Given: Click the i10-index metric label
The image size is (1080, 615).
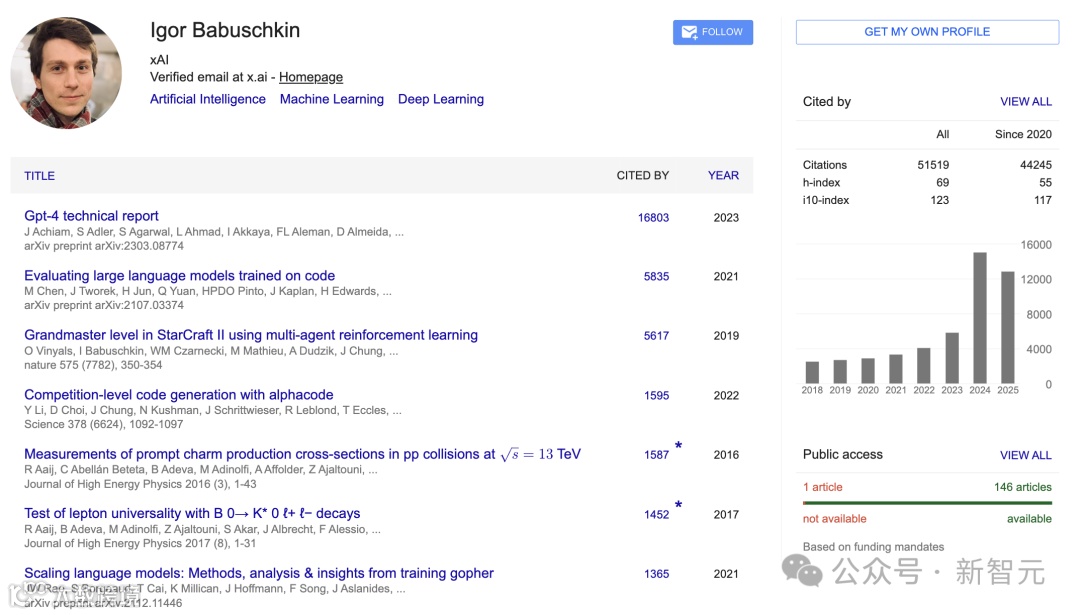Looking at the screenshot, I should (826, 200).
